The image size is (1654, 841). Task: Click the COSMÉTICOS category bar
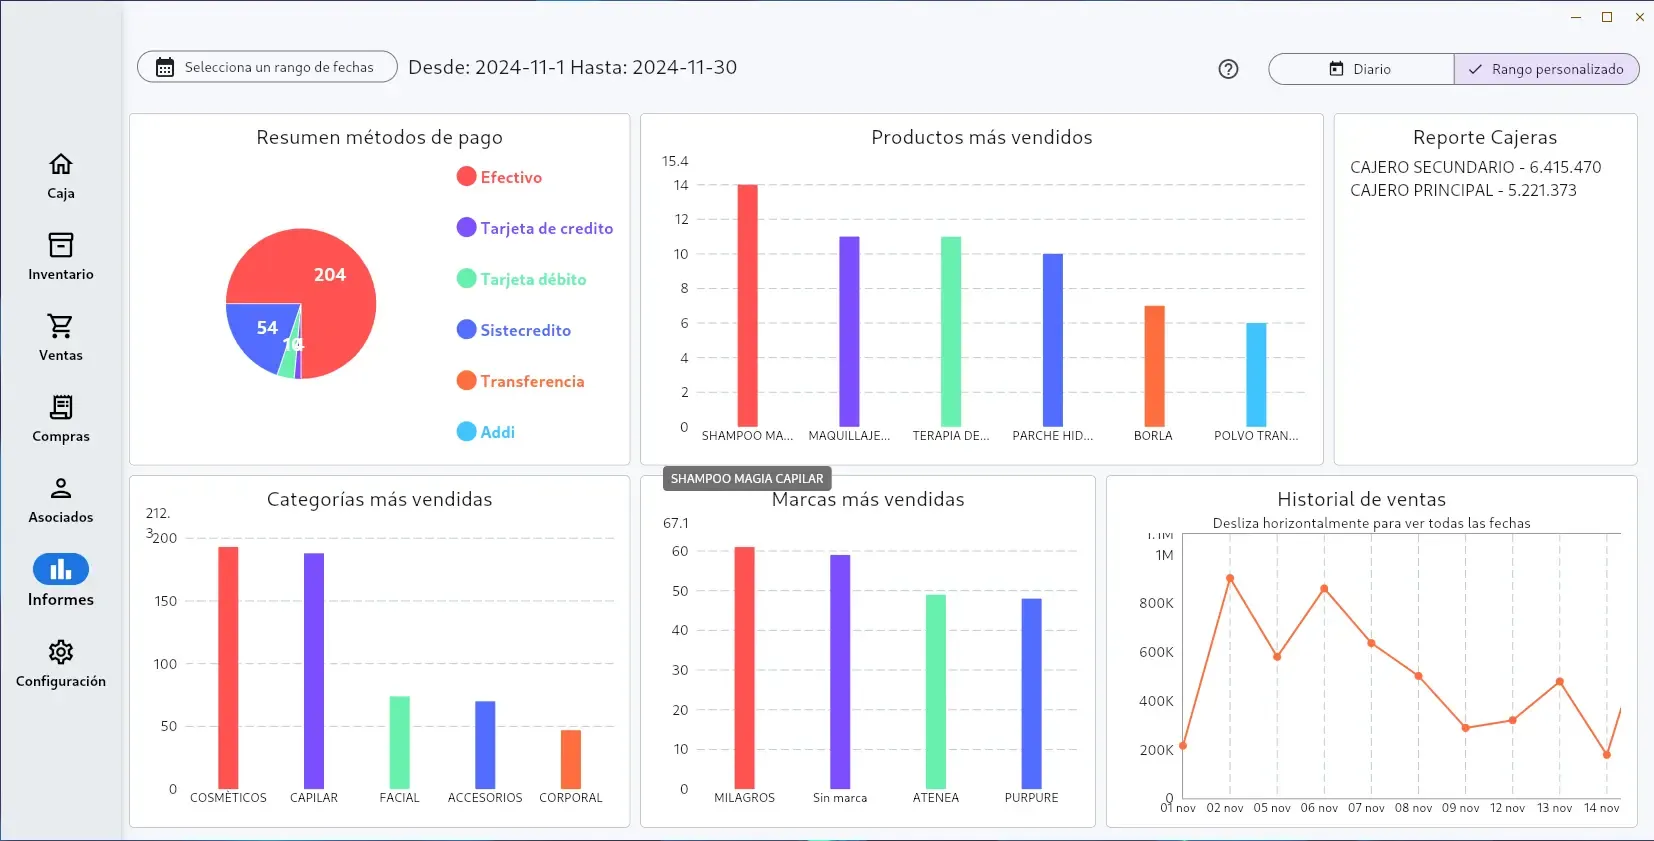click(228, 668)
